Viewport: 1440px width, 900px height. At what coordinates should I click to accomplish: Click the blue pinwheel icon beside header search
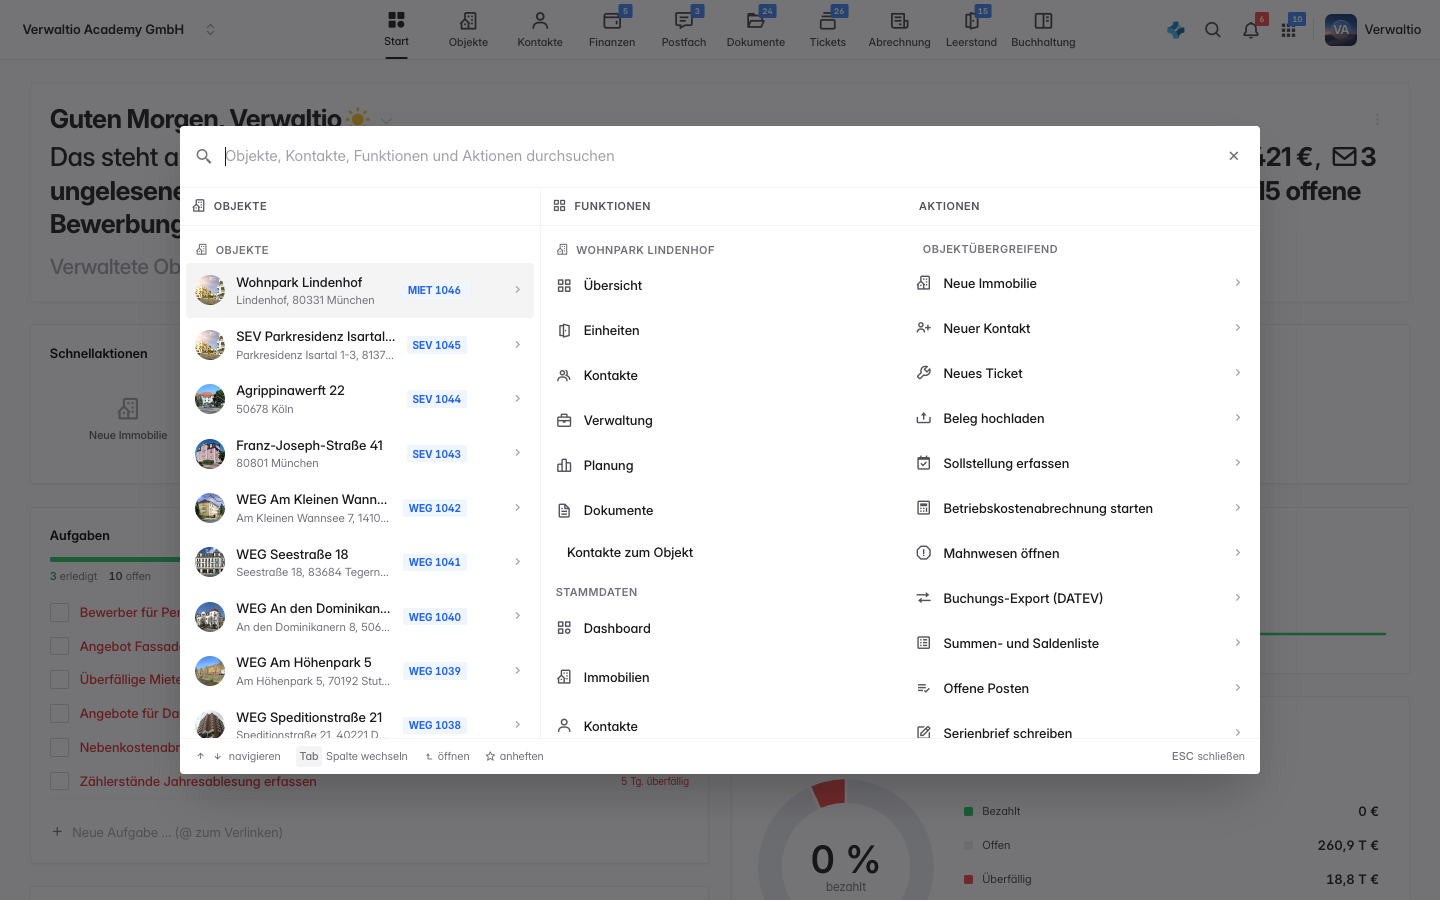click(1176, 30)
